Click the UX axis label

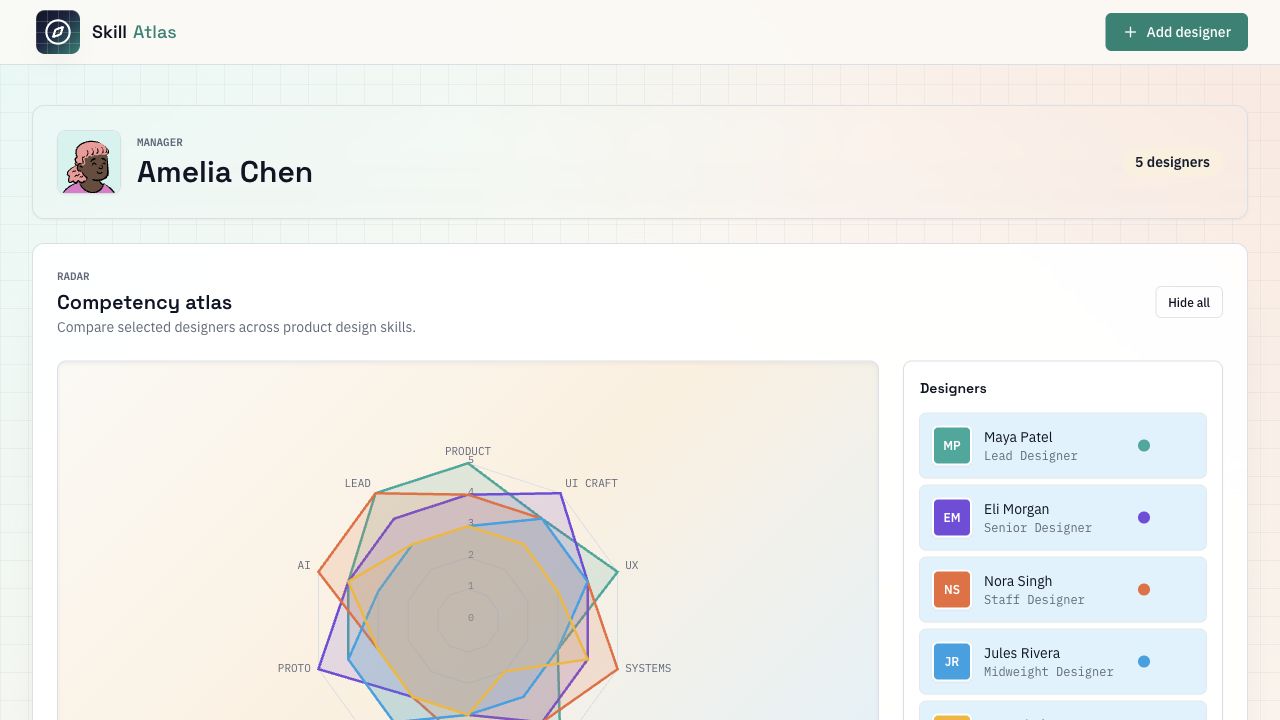coord(632,565)
